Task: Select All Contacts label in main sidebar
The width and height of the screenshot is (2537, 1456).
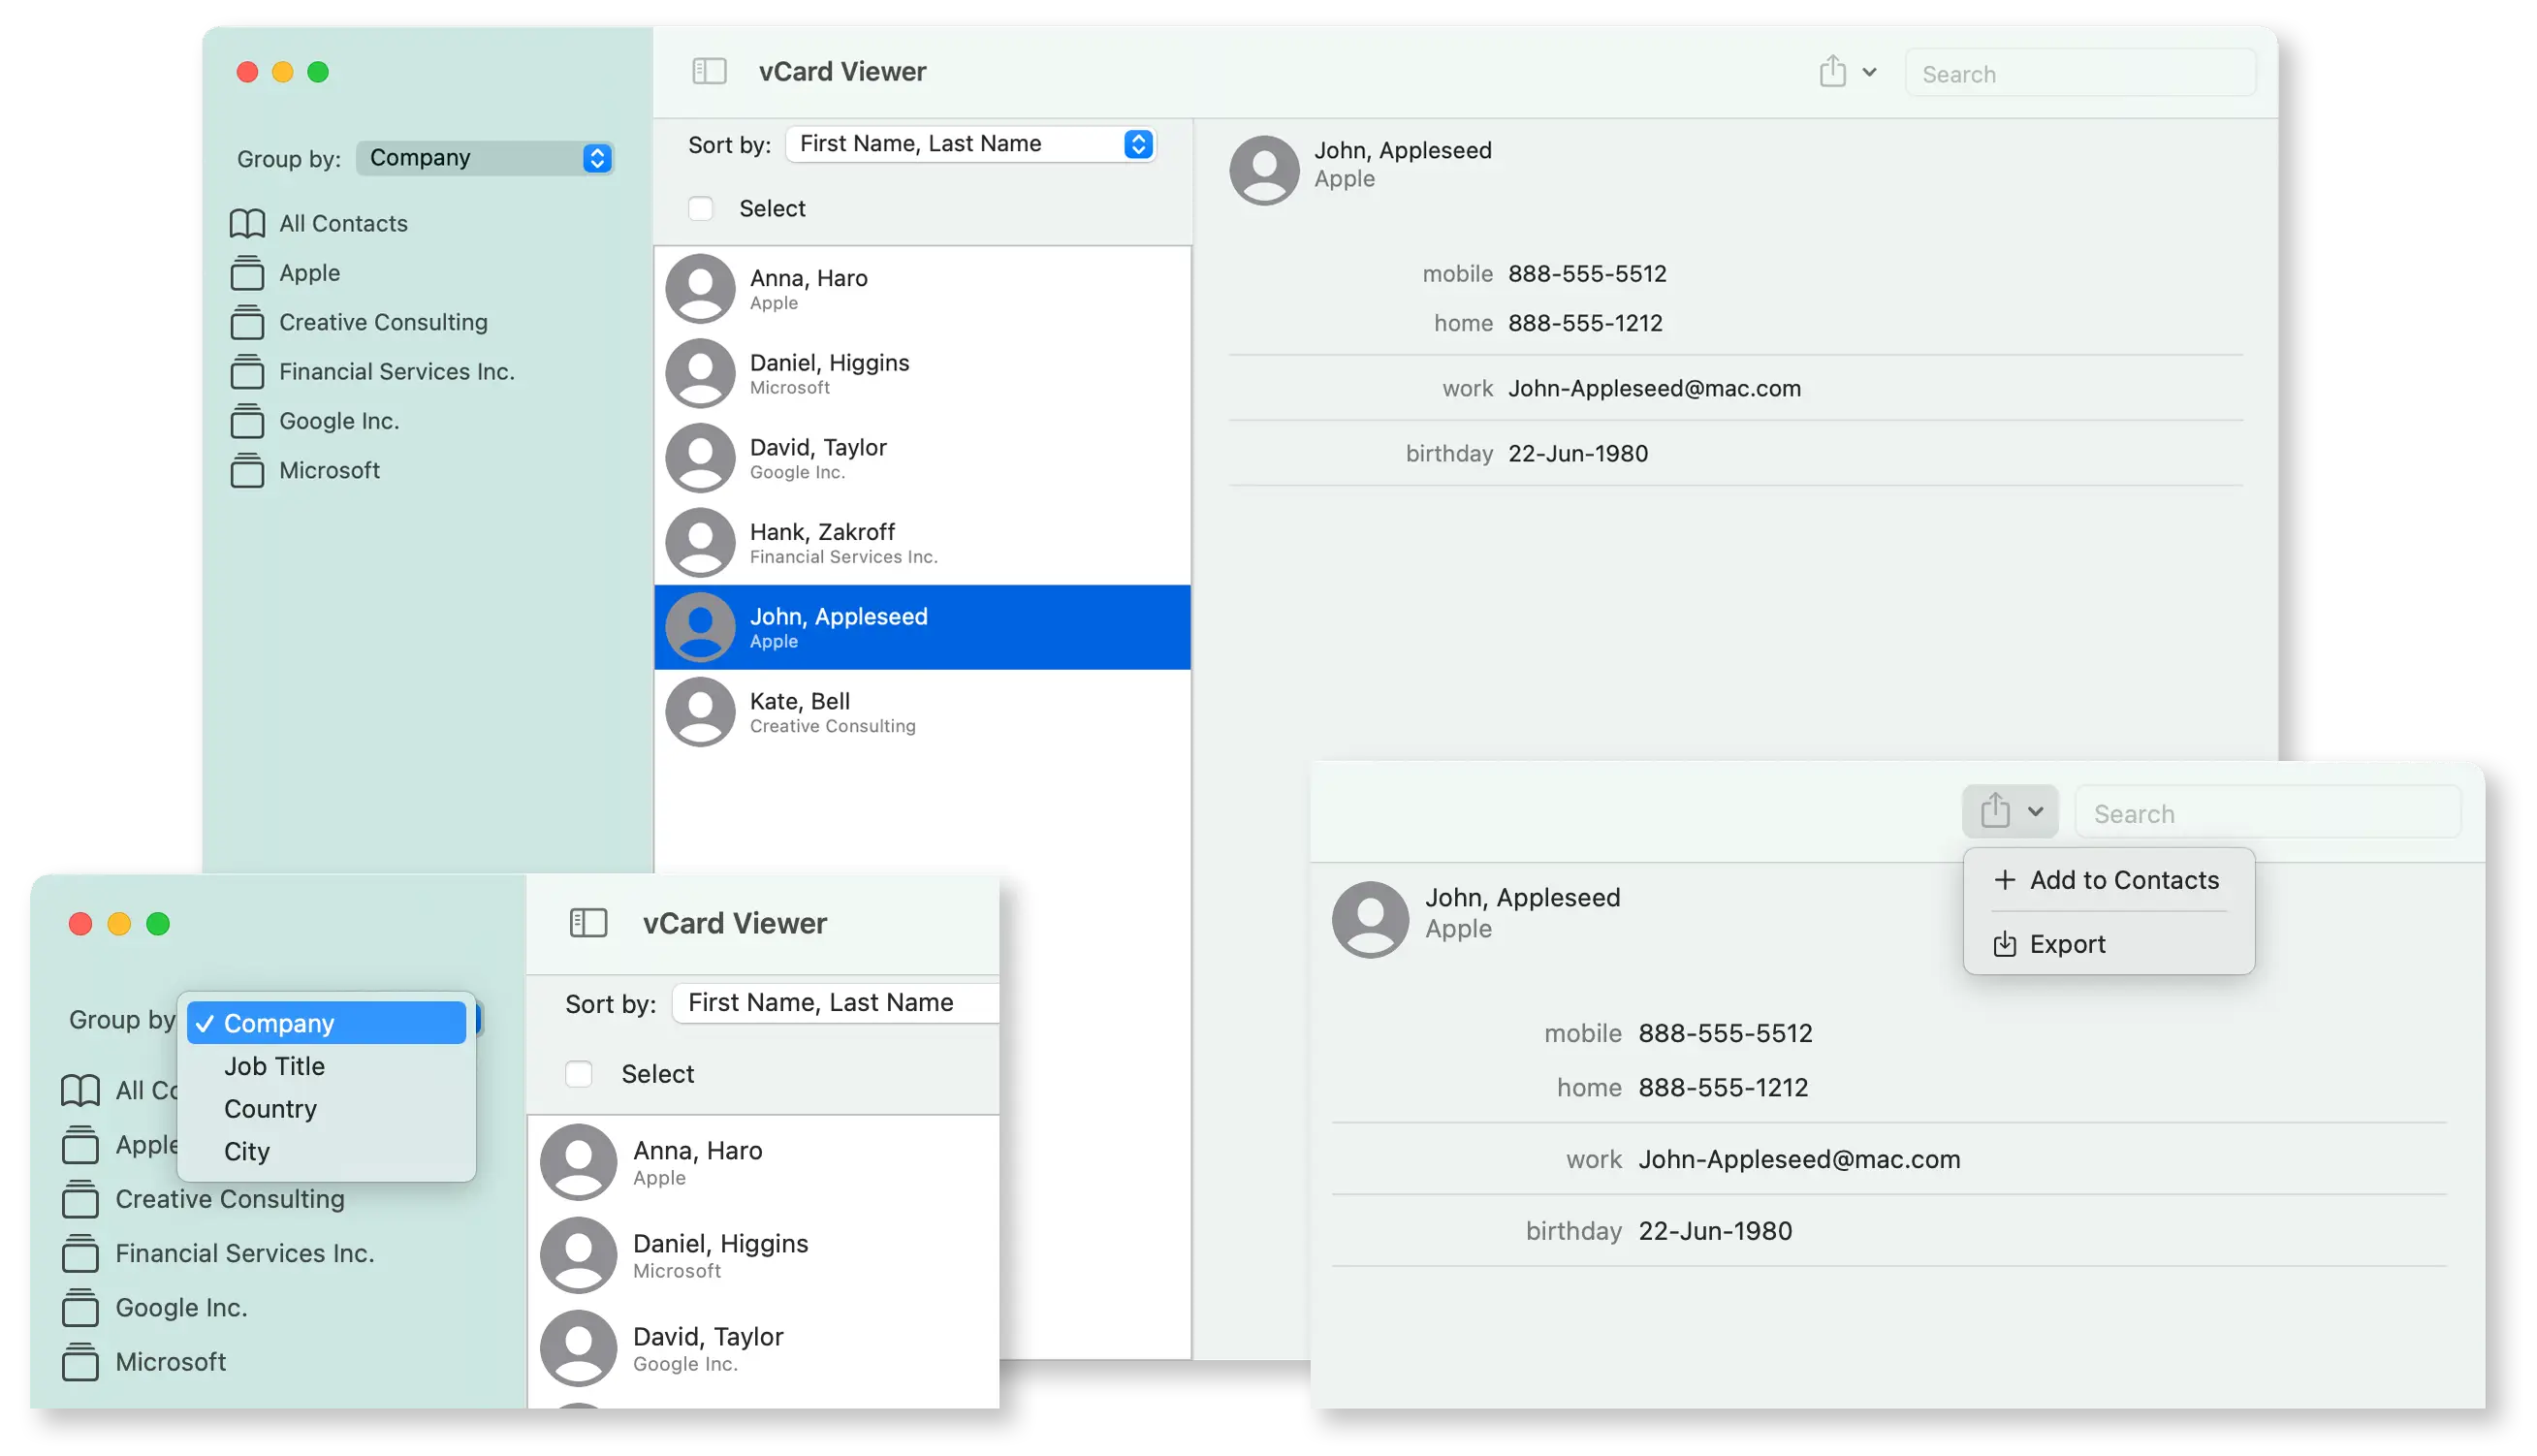Action: 343,224
